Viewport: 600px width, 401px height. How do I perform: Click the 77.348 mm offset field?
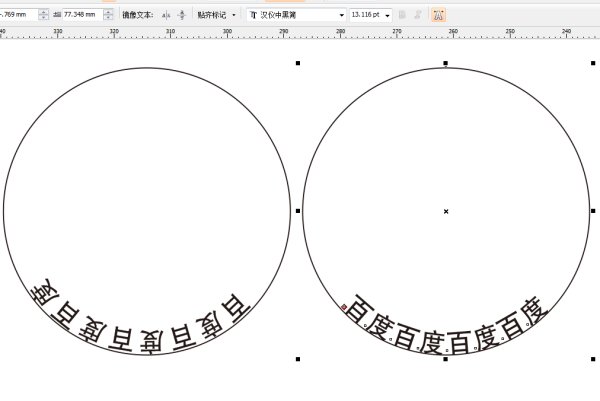[x=82, y=15]
